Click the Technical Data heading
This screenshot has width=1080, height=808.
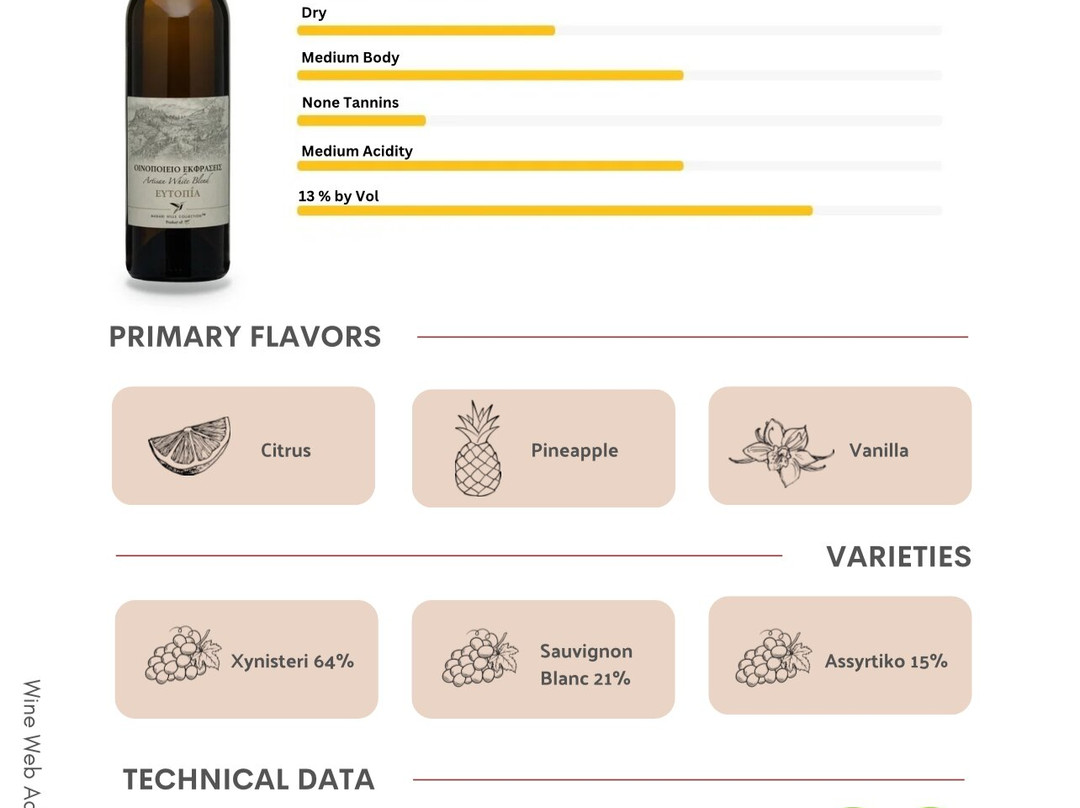[x=249, y=780]
